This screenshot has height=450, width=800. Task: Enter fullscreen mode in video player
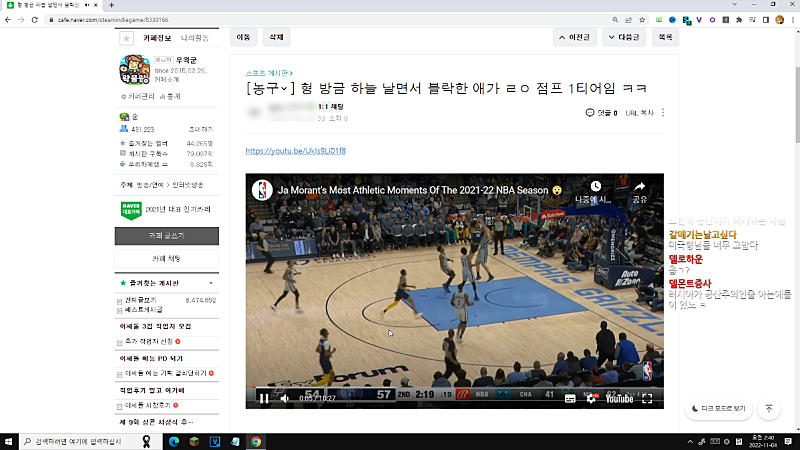tap(647, 398)
